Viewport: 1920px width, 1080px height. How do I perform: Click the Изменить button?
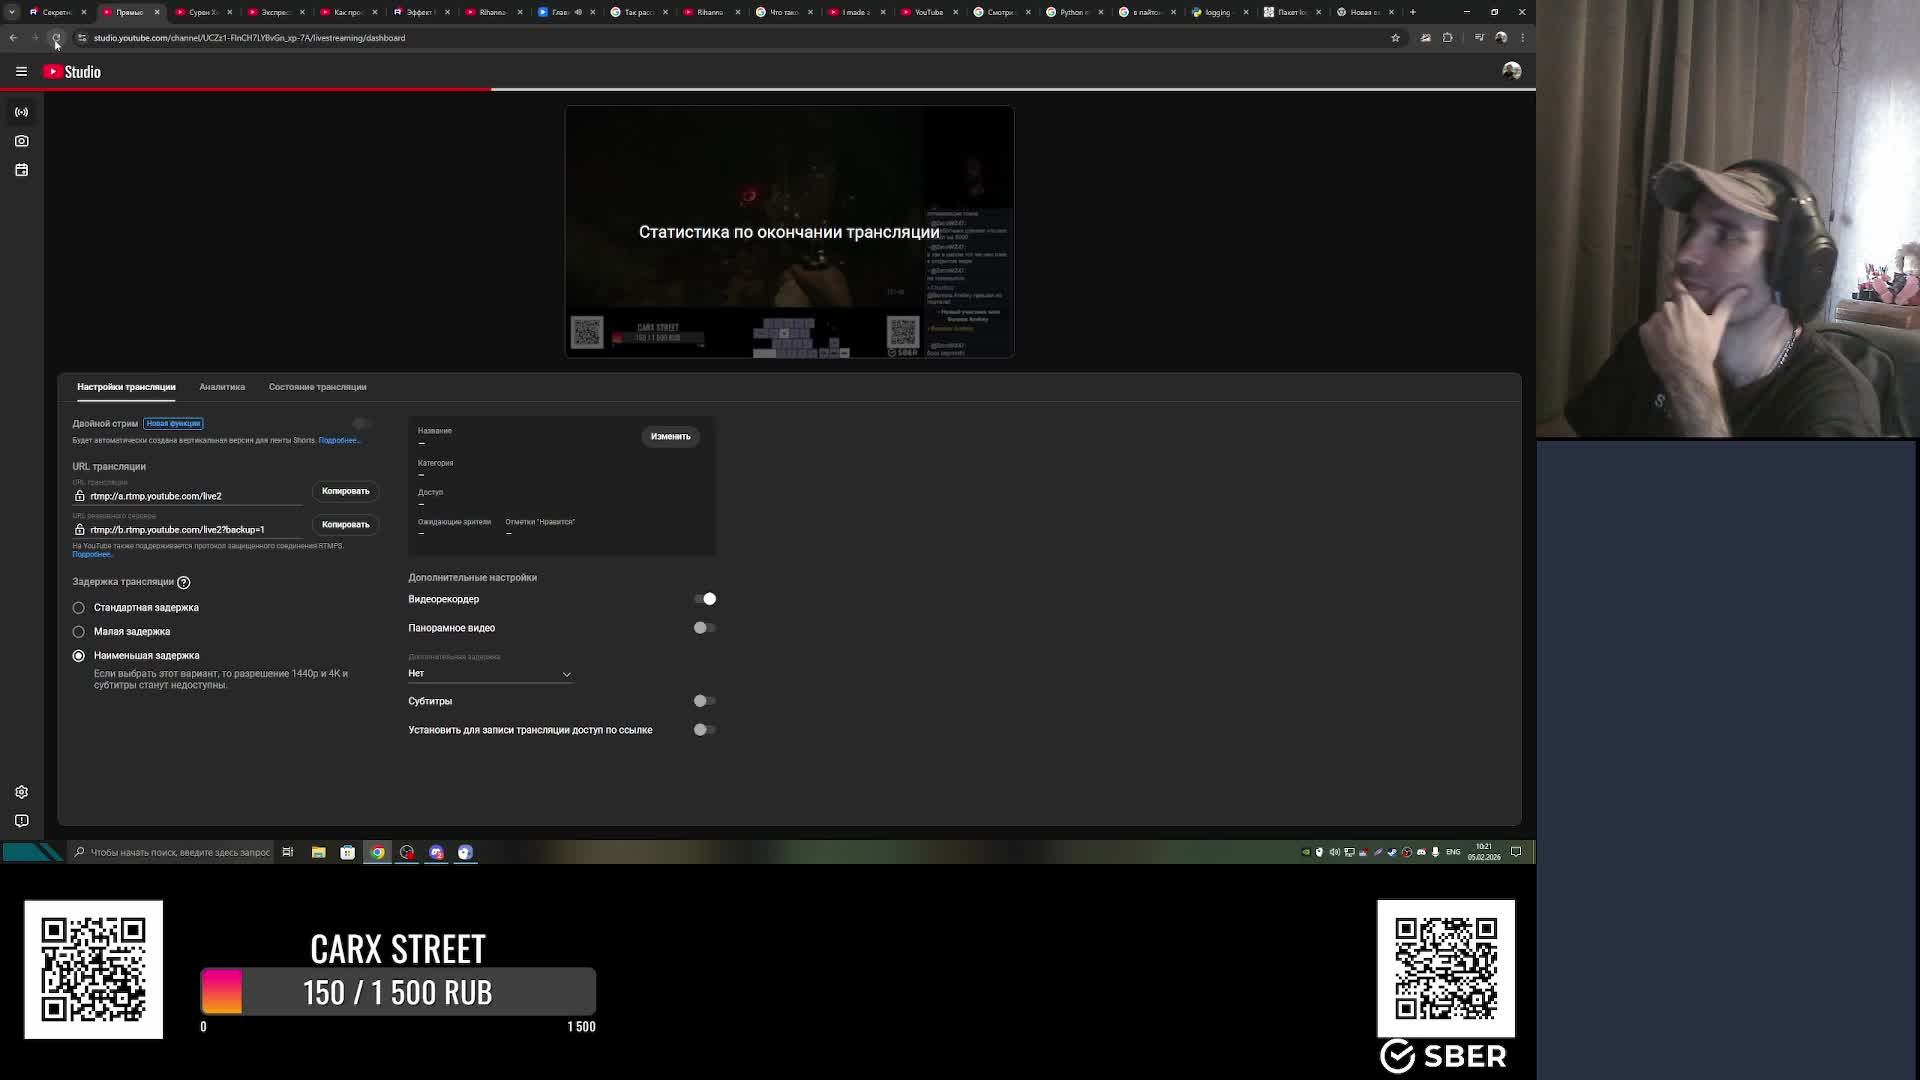click(670, 437)
